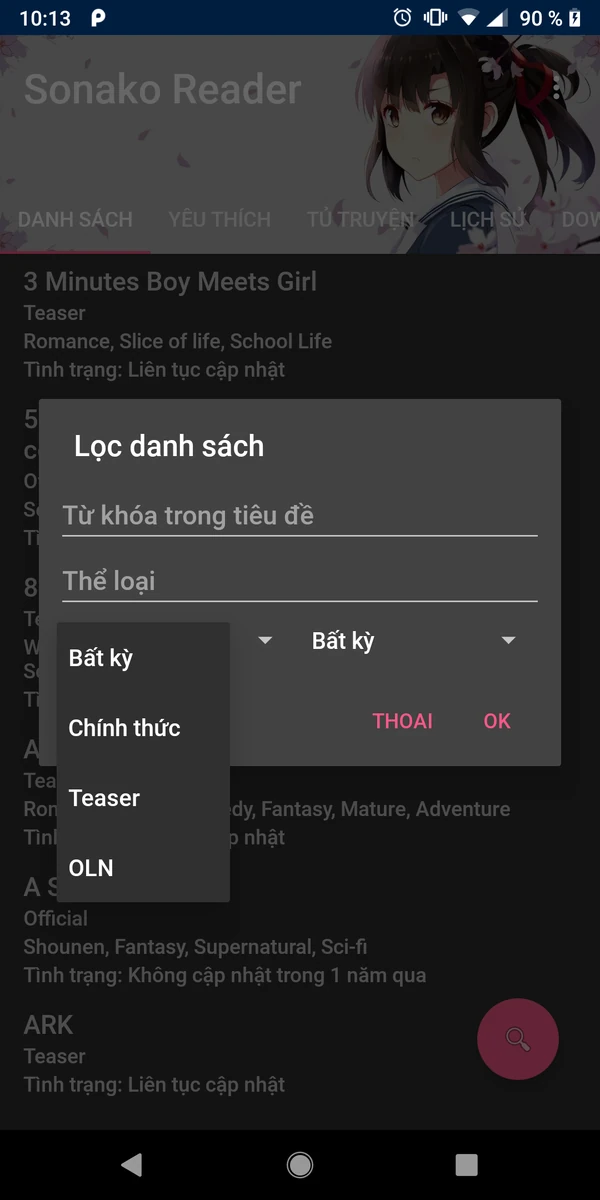Viewport: 600px width, 1200px height.
Task: Tap the Android home navigation icon
Action: point(299,1164)
